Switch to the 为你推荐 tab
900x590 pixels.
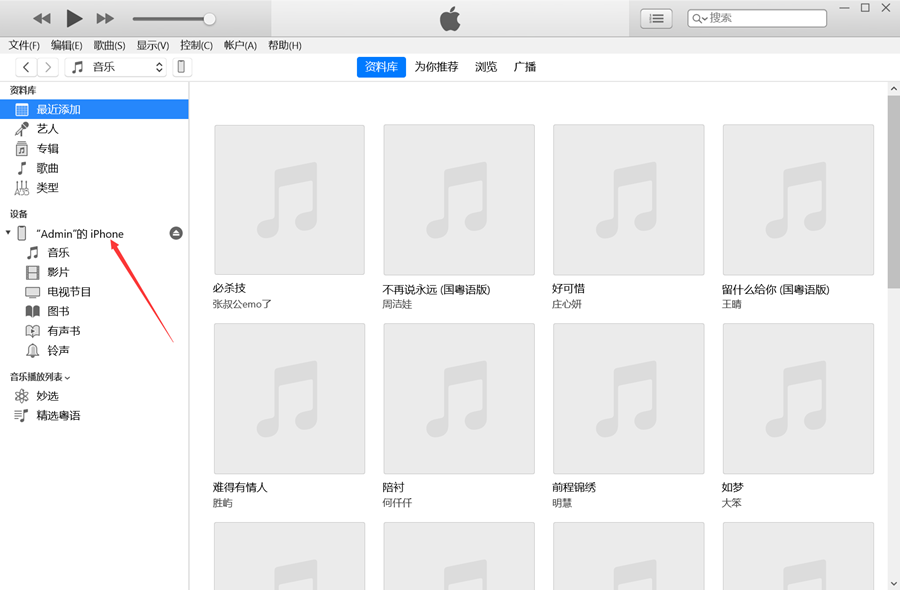point(436,67)
